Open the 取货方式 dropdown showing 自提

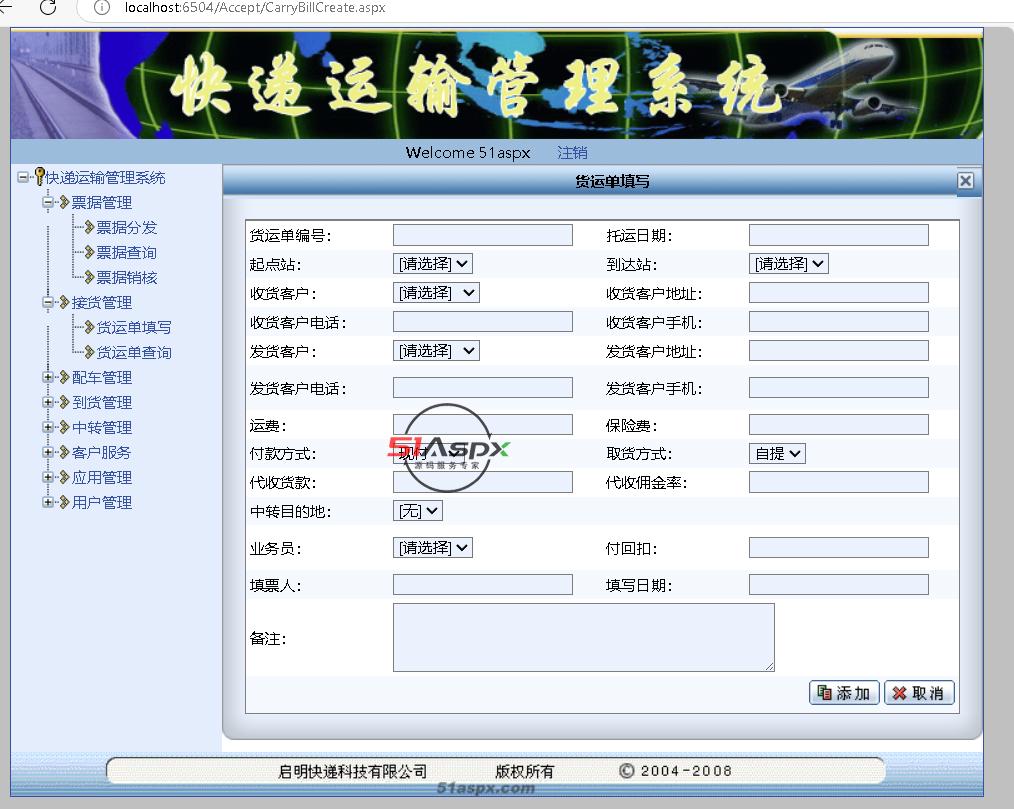click(777, 453)
